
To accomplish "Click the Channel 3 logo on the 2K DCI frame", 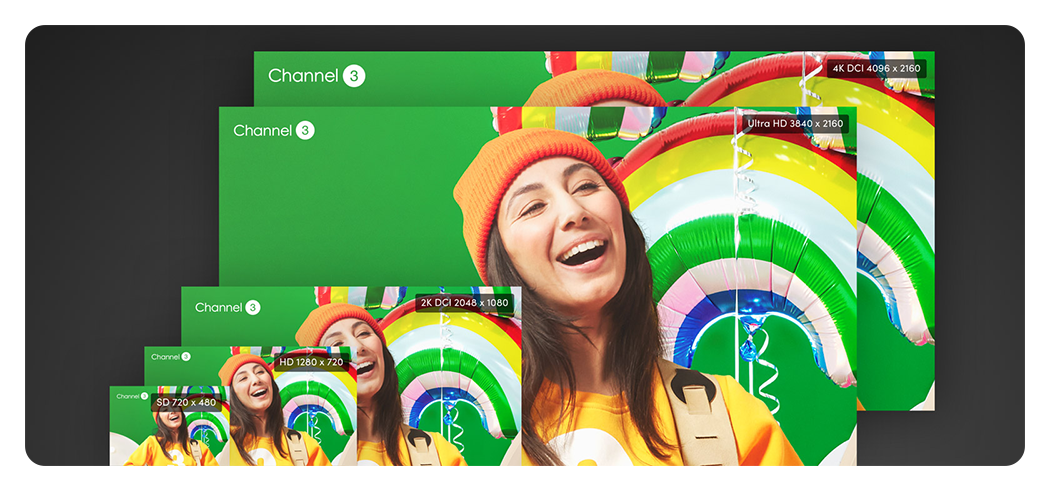I will [228, 307].
